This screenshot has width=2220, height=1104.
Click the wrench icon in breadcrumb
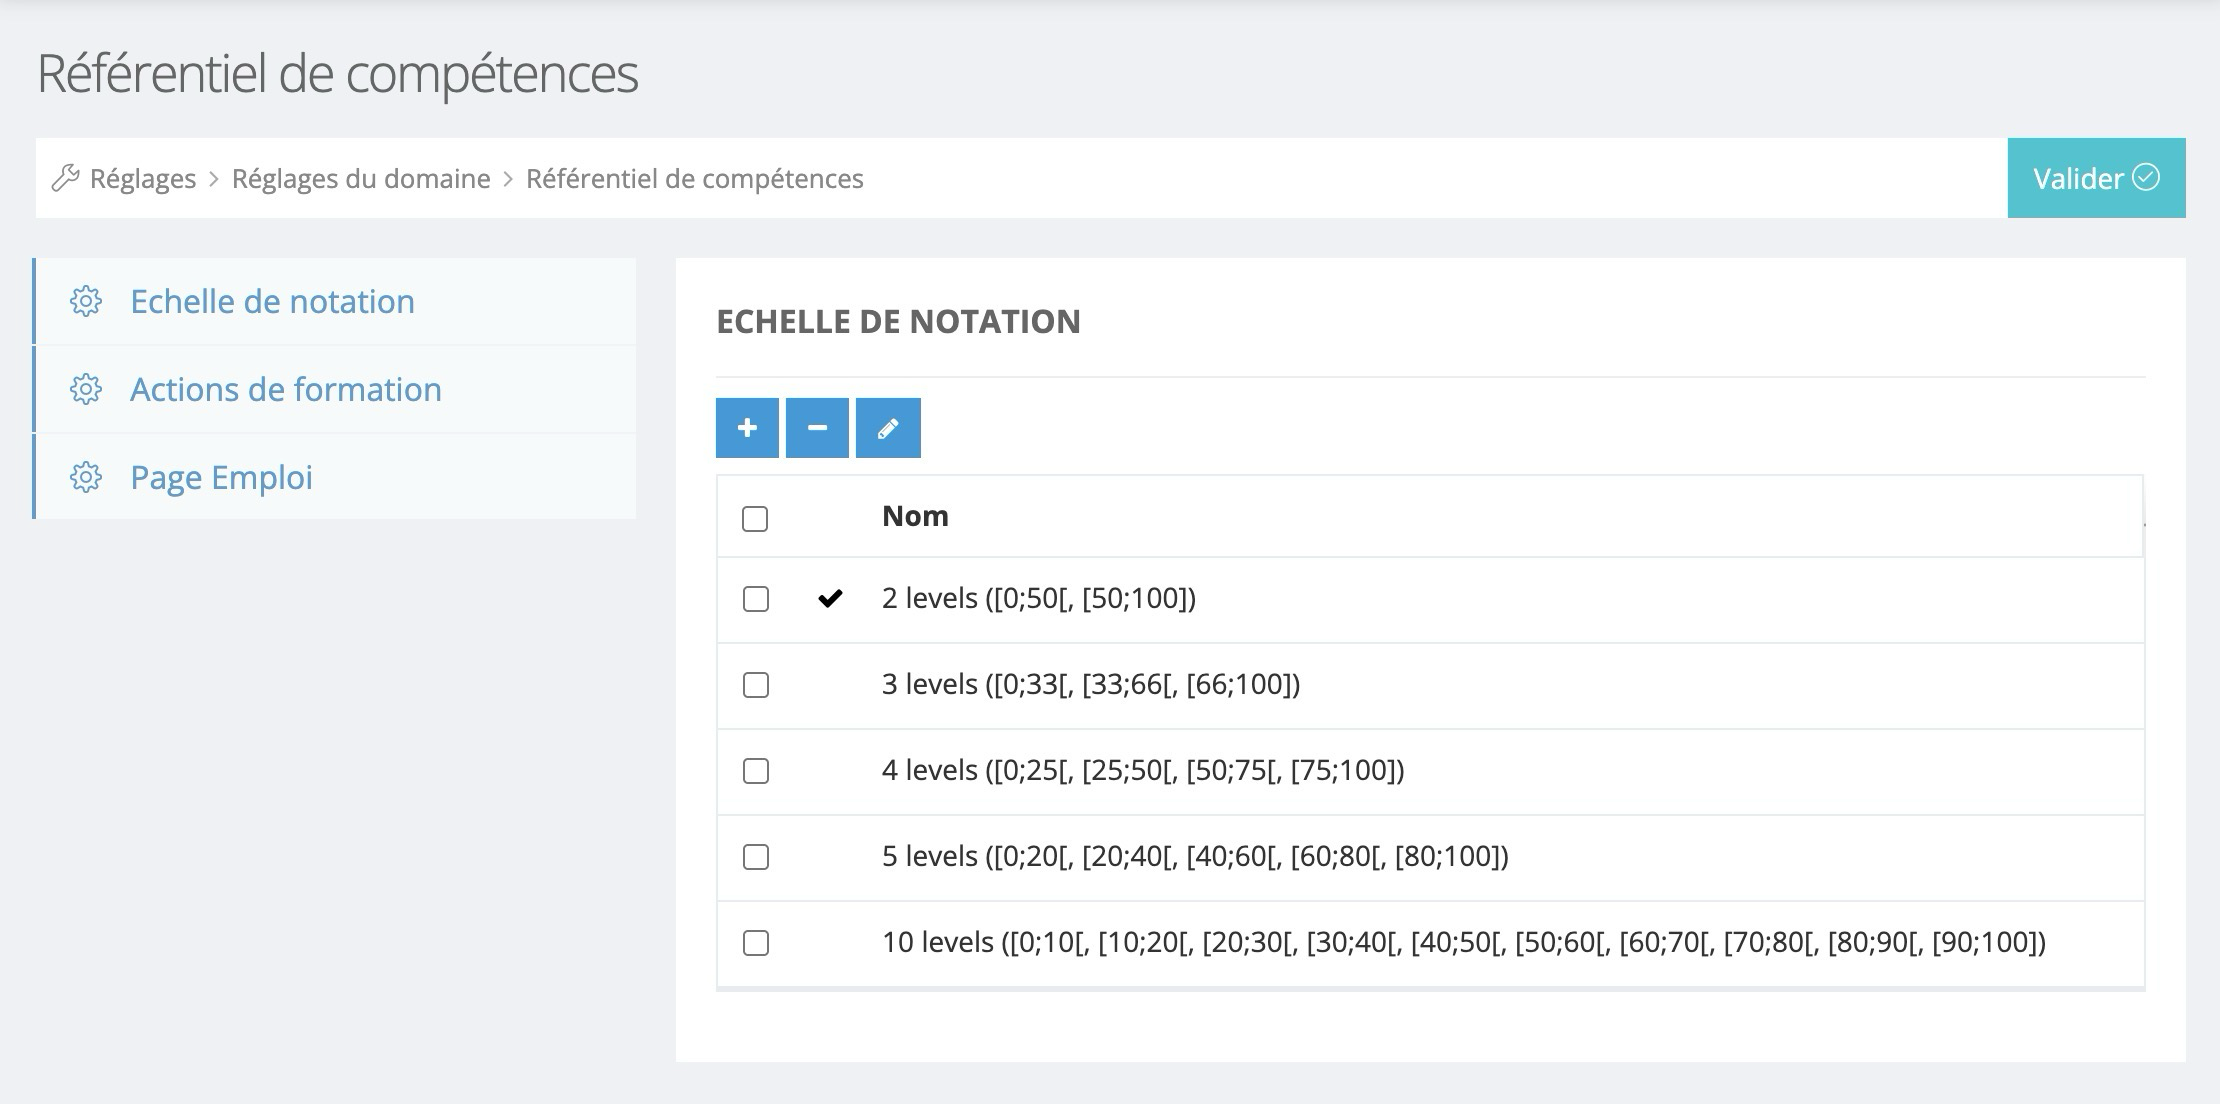pos(66,178)
